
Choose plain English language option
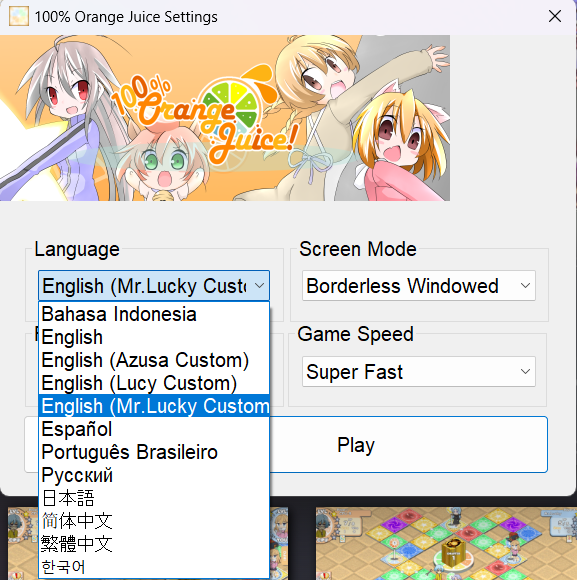[154, 337]
